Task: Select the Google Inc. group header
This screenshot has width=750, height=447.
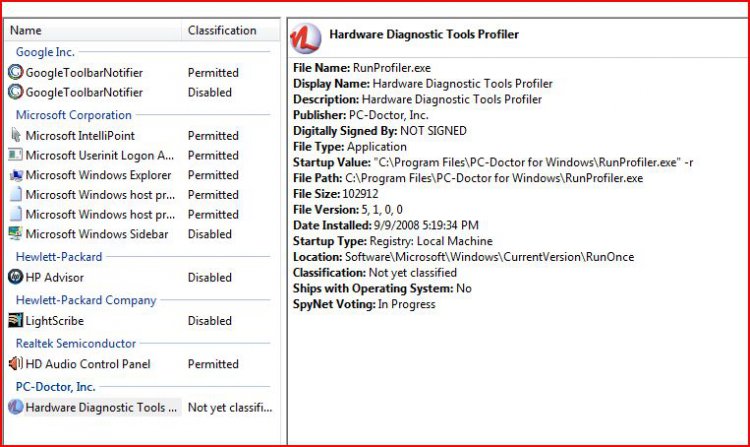Action: point(45,52)
